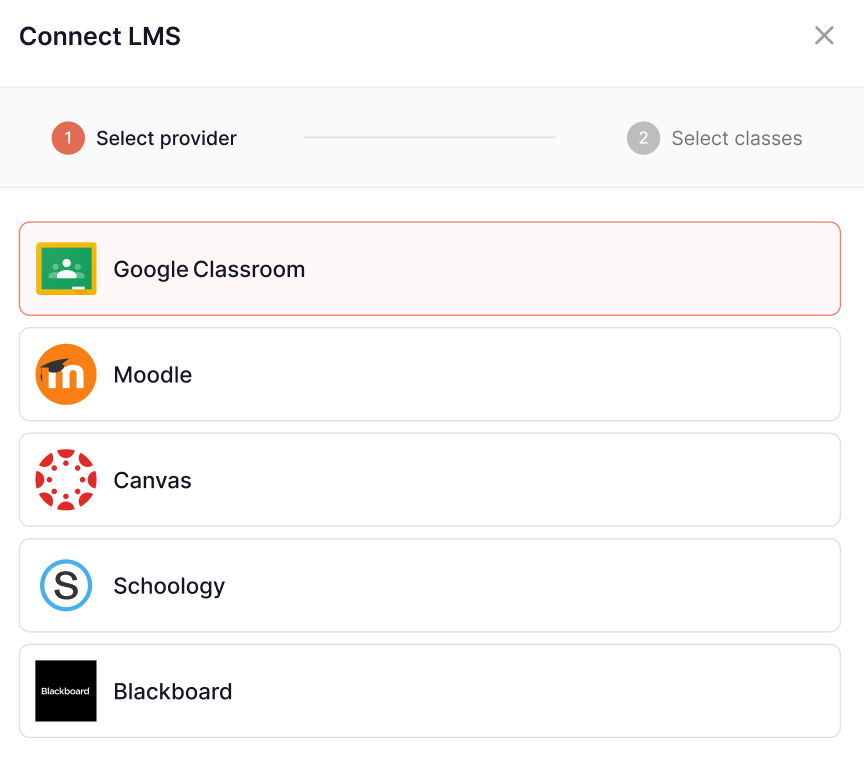Click the Blackboard square logo
Image resolution: width=864 pixels, height=768 pixels.
coord(65,691)
